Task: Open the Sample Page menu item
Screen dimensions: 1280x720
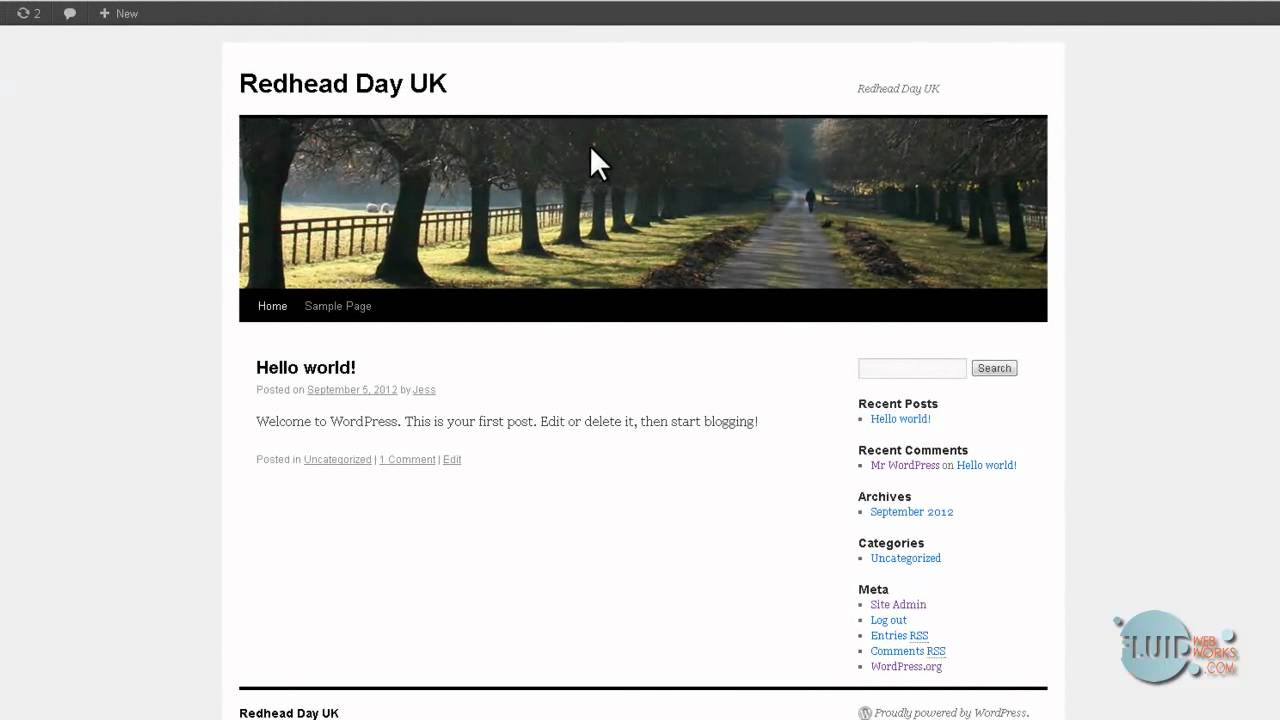Action: pos(338,306)
